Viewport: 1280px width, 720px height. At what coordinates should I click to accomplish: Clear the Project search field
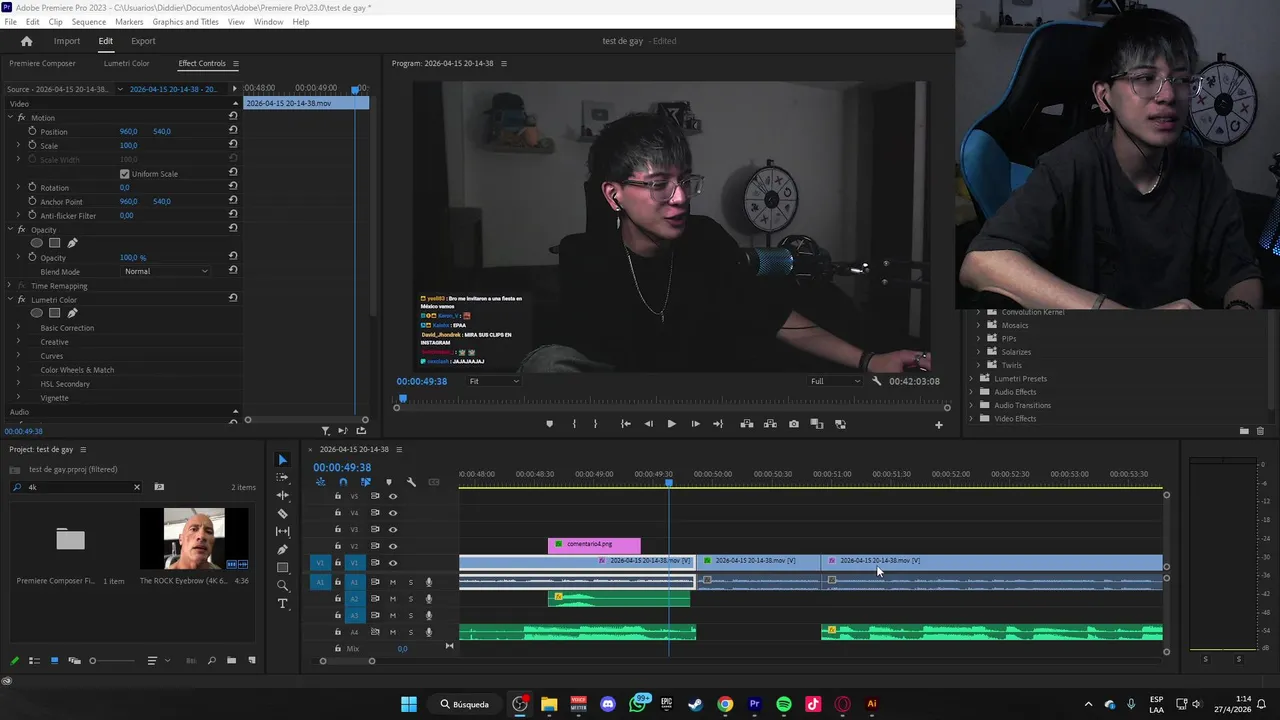click(x=137, y=487)
